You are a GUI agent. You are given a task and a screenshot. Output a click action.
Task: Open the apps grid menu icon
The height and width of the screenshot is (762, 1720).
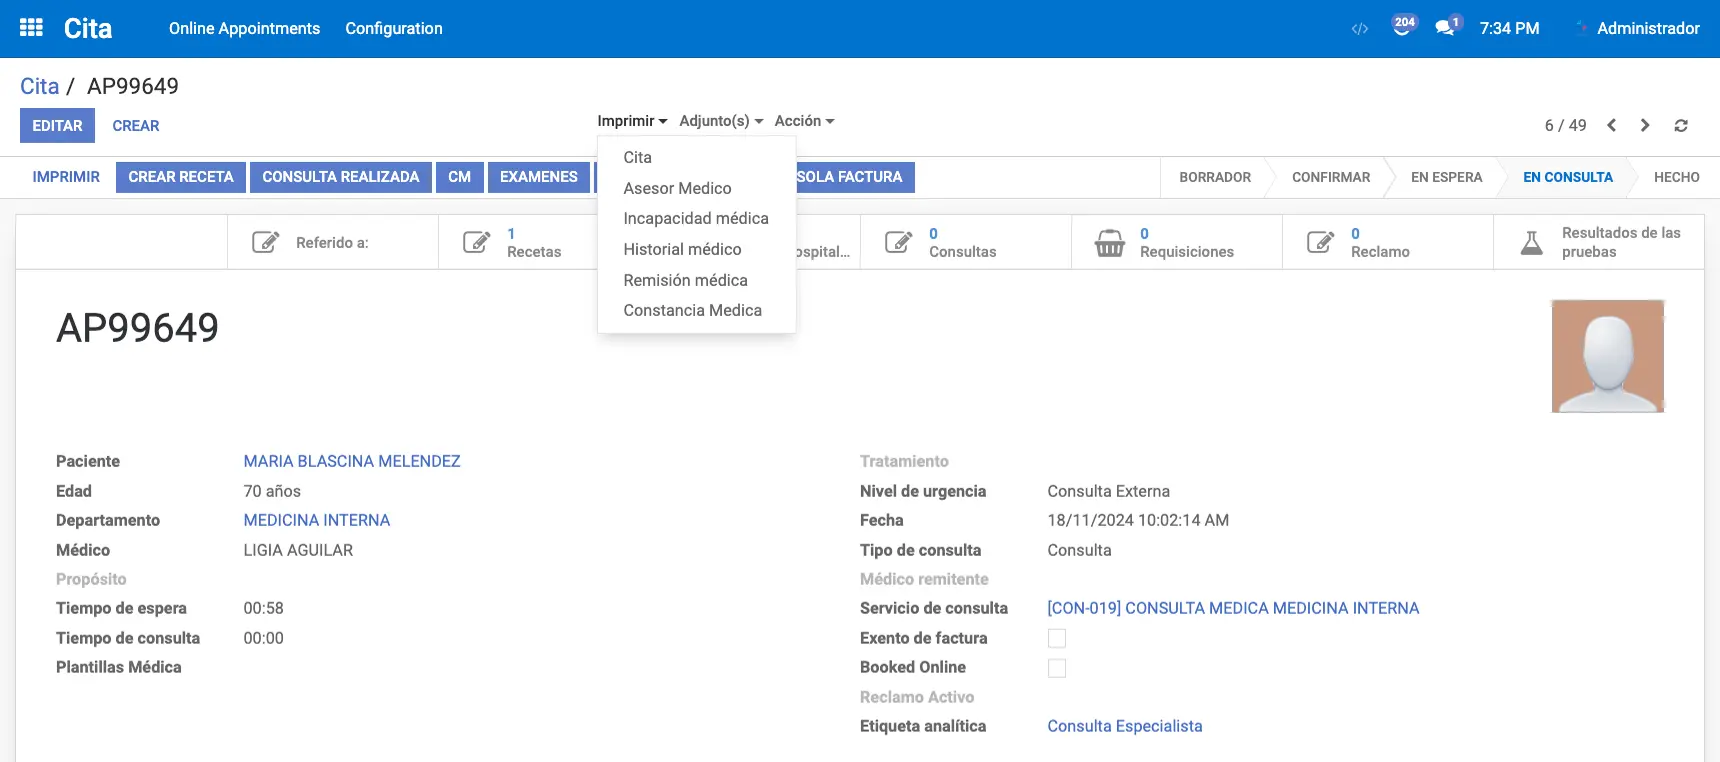click(31, 28)
